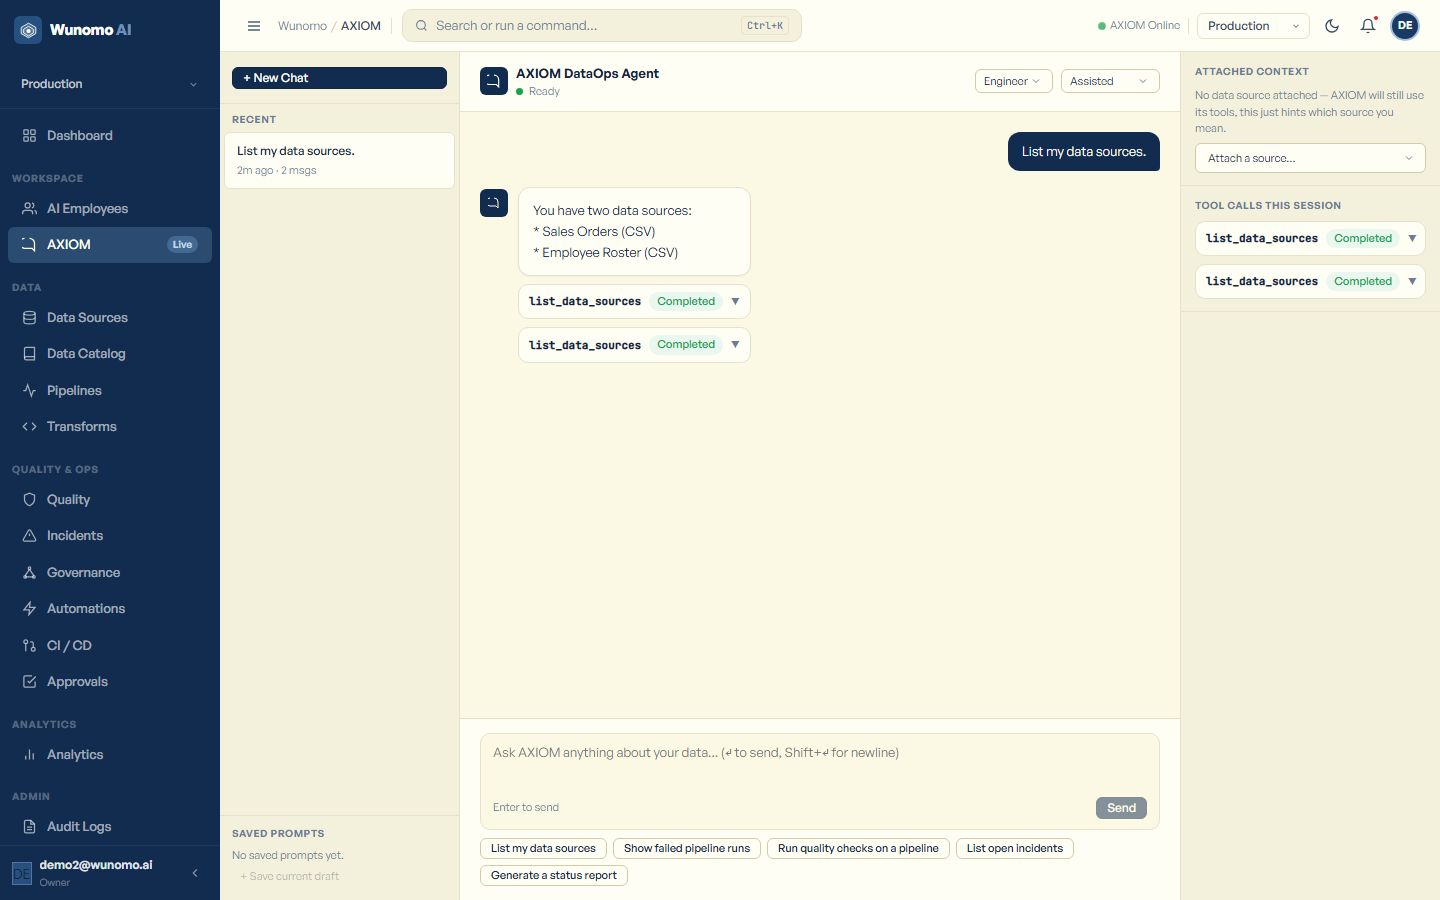Open the Engineer role dropdown
The image size is (1440, 900).
pyautogui.click(x=1013, y=81)
